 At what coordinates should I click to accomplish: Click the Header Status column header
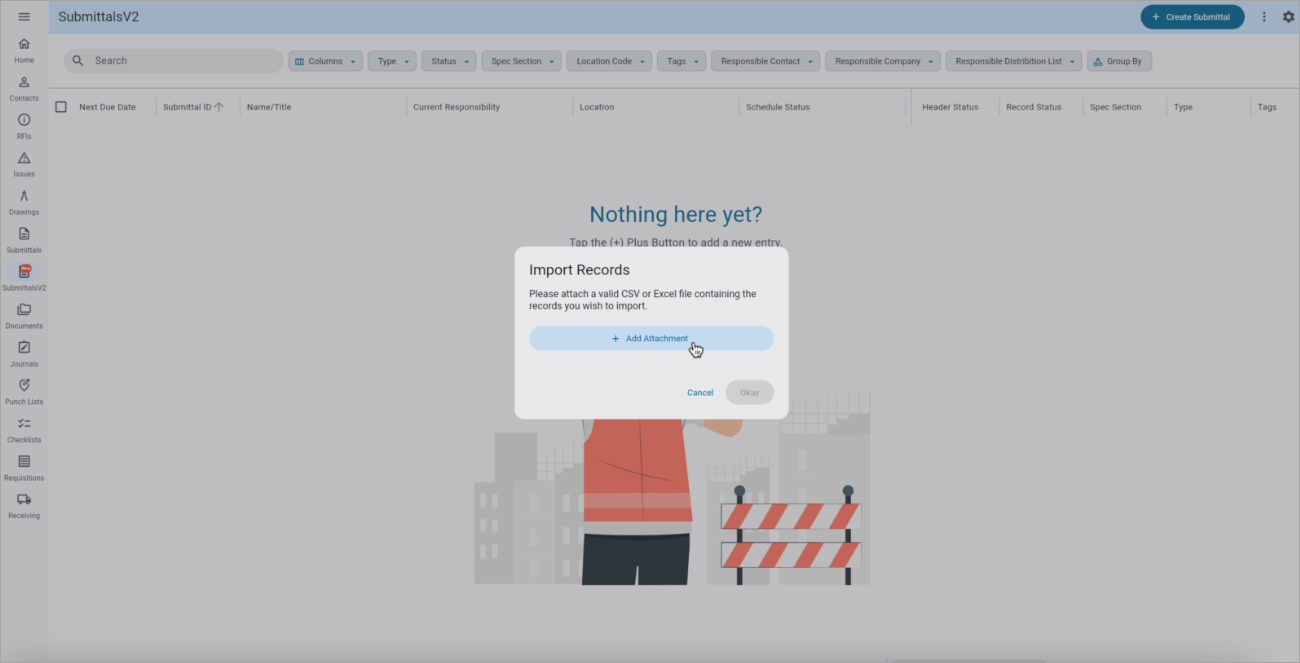pos(950,107)
